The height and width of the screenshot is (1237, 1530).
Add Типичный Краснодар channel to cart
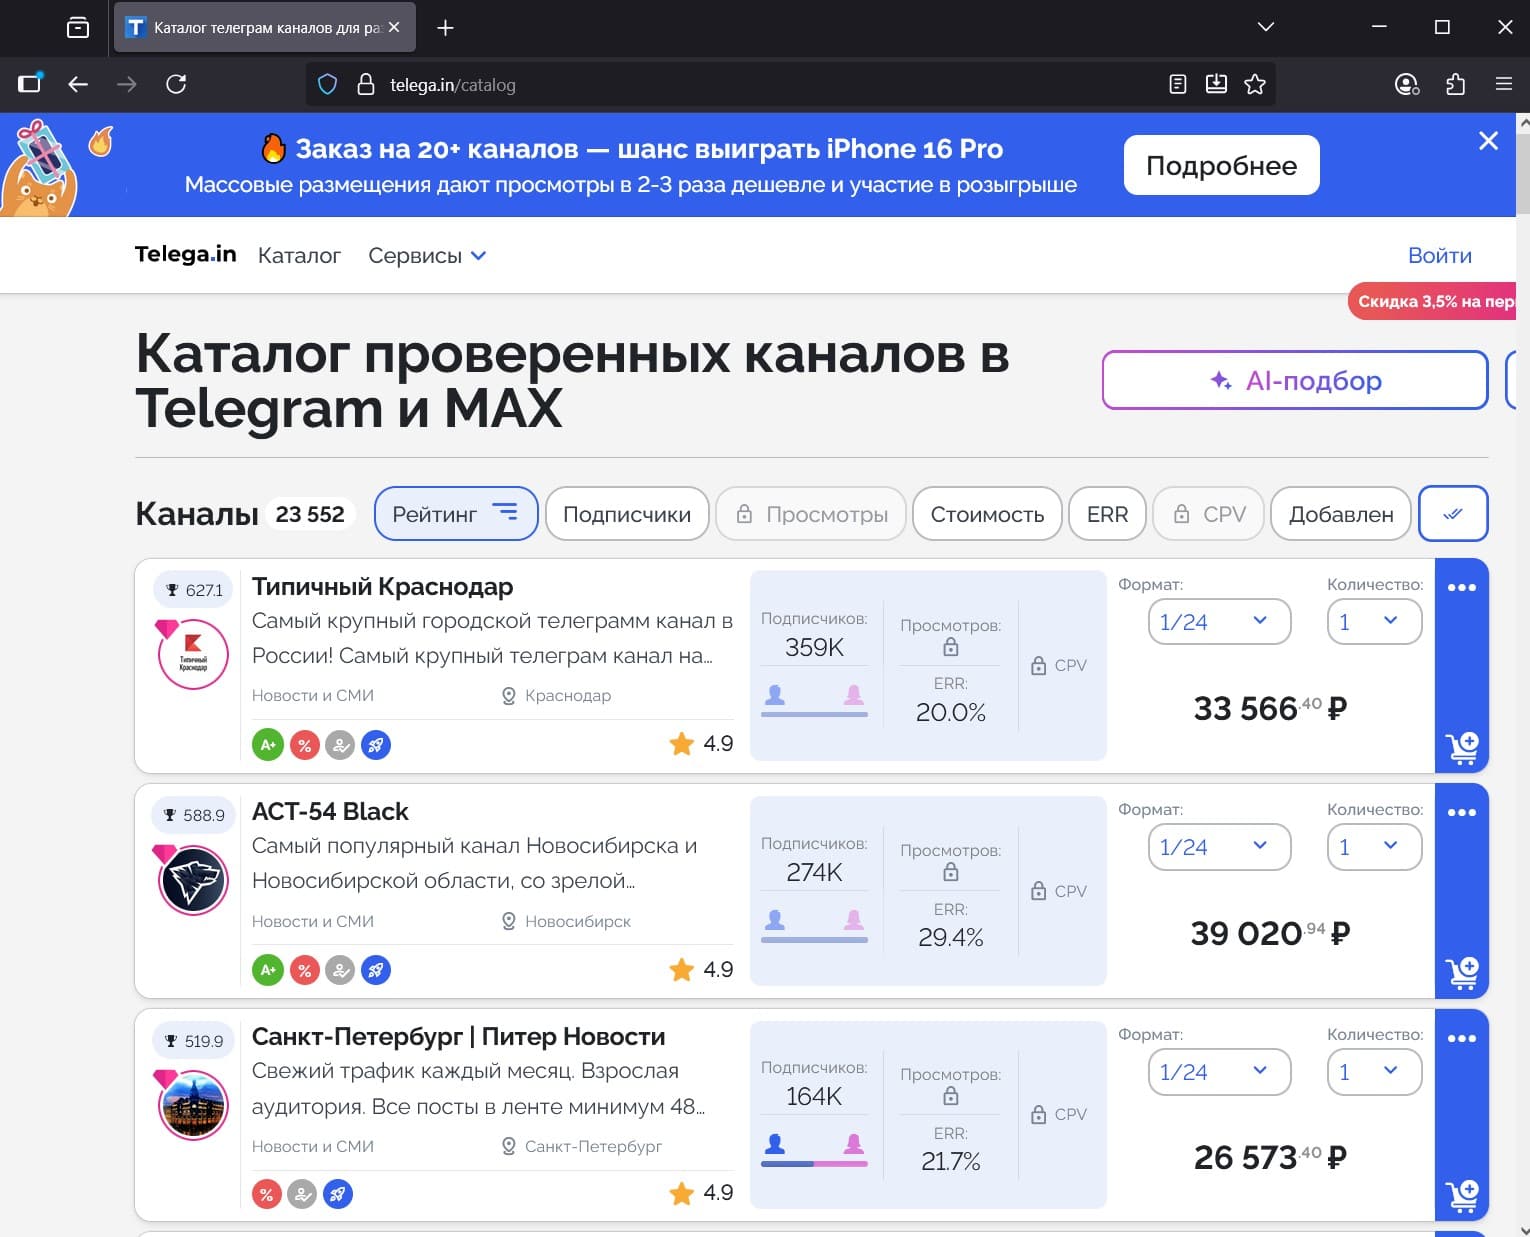1461,747
